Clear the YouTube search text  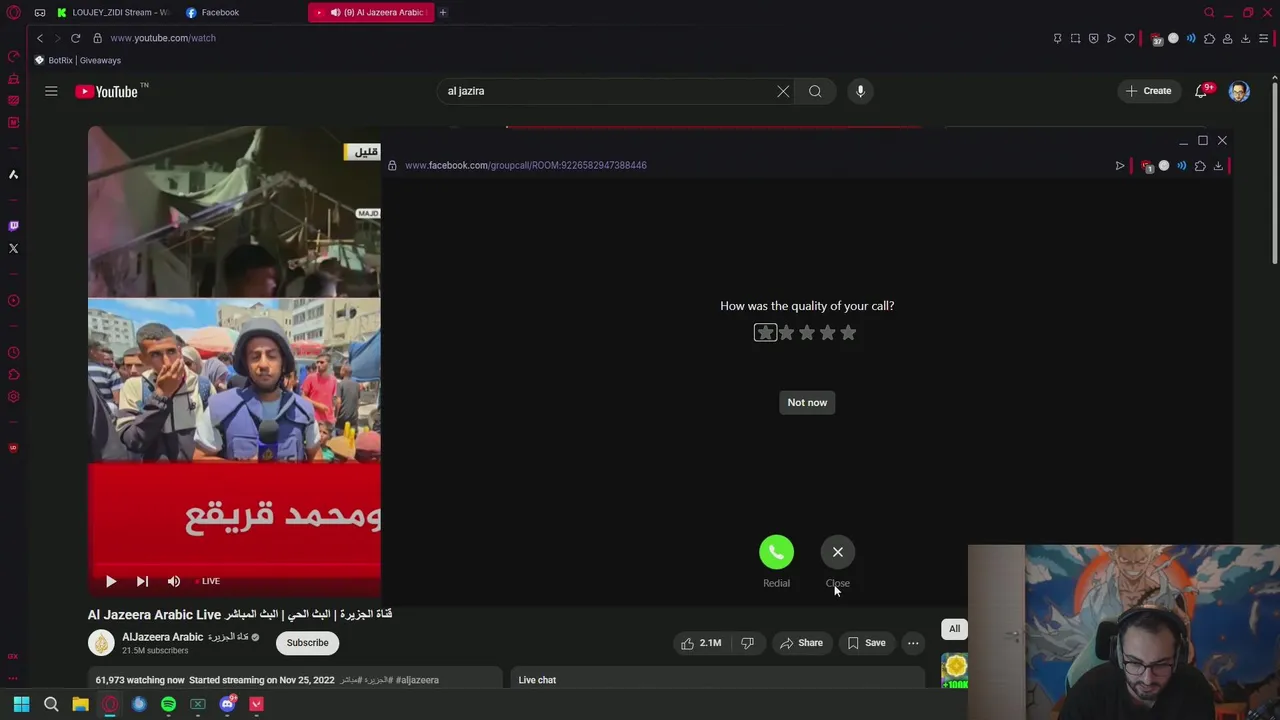(783, 91)
